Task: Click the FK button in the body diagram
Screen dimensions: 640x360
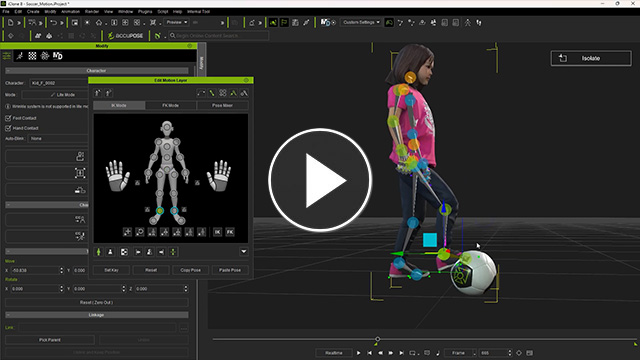Action: coord(230,232)
